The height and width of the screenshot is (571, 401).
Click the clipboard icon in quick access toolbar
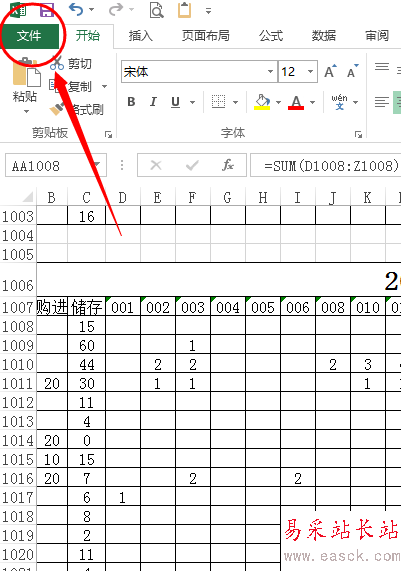click(x=184, y=10)
